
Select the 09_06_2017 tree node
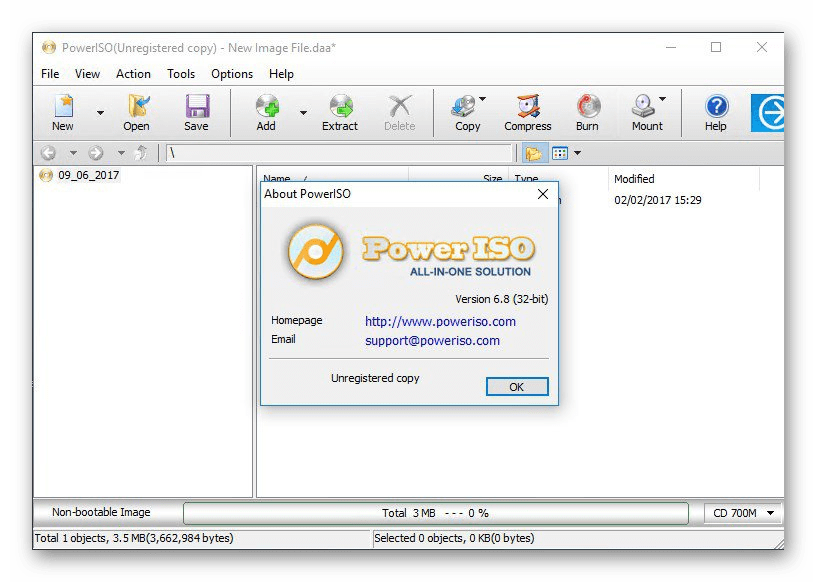[x=88, y=175]
